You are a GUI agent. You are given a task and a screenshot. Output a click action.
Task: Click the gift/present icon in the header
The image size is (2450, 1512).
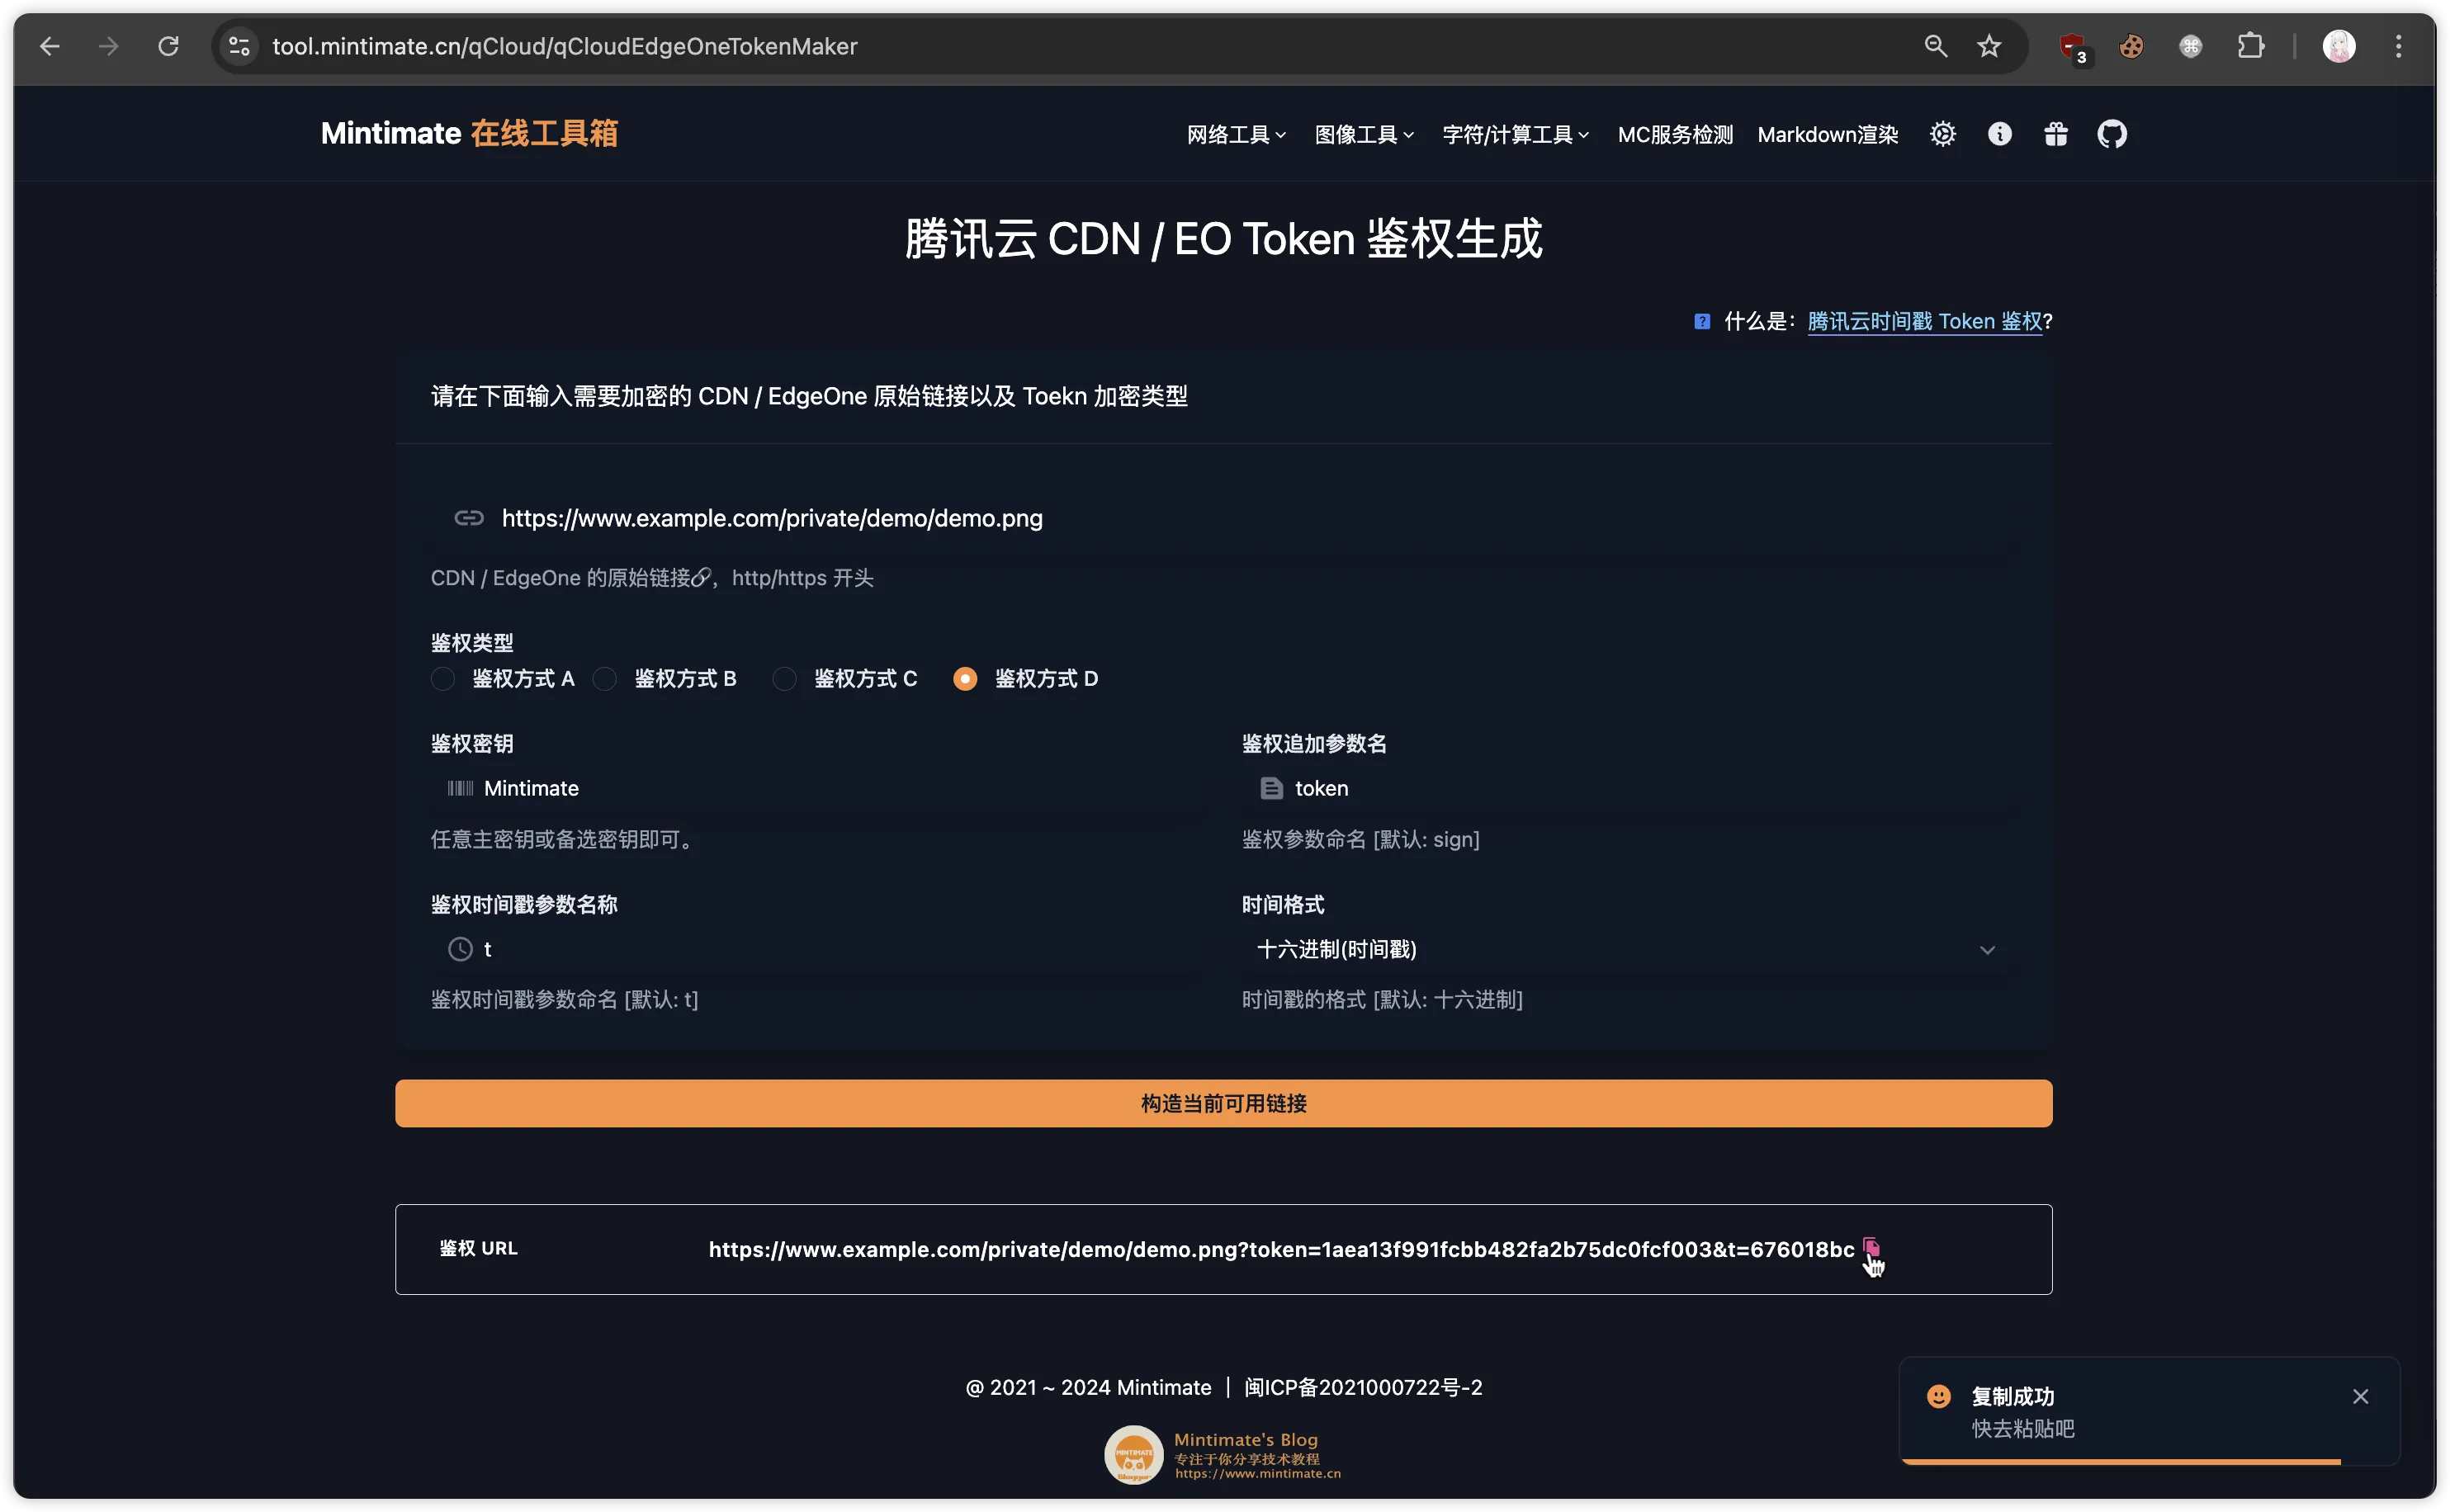pos(2056,133)
